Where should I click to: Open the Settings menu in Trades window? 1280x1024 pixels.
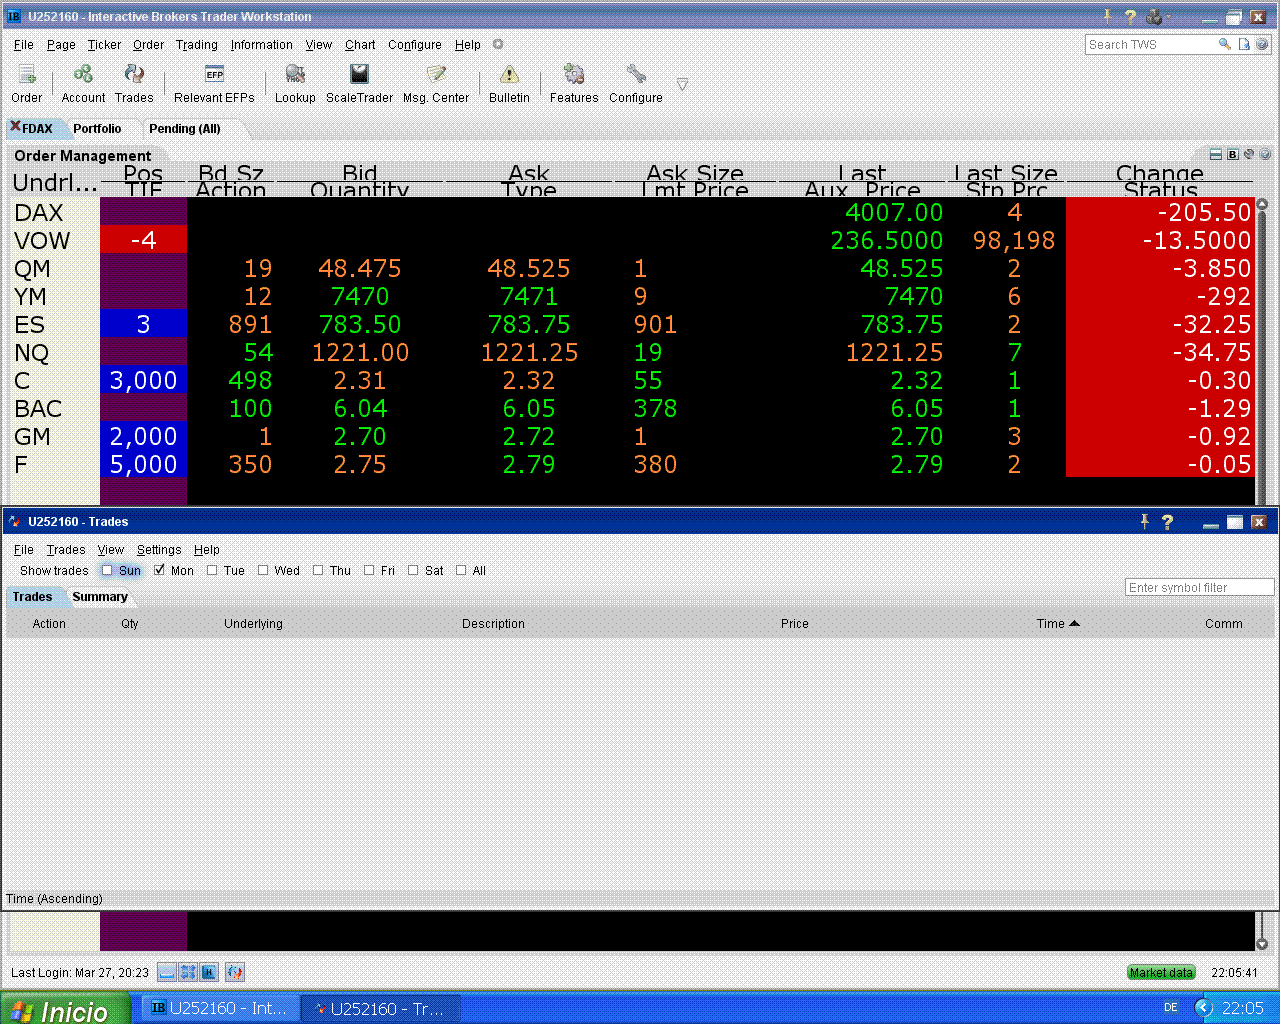tap(159, 550)
